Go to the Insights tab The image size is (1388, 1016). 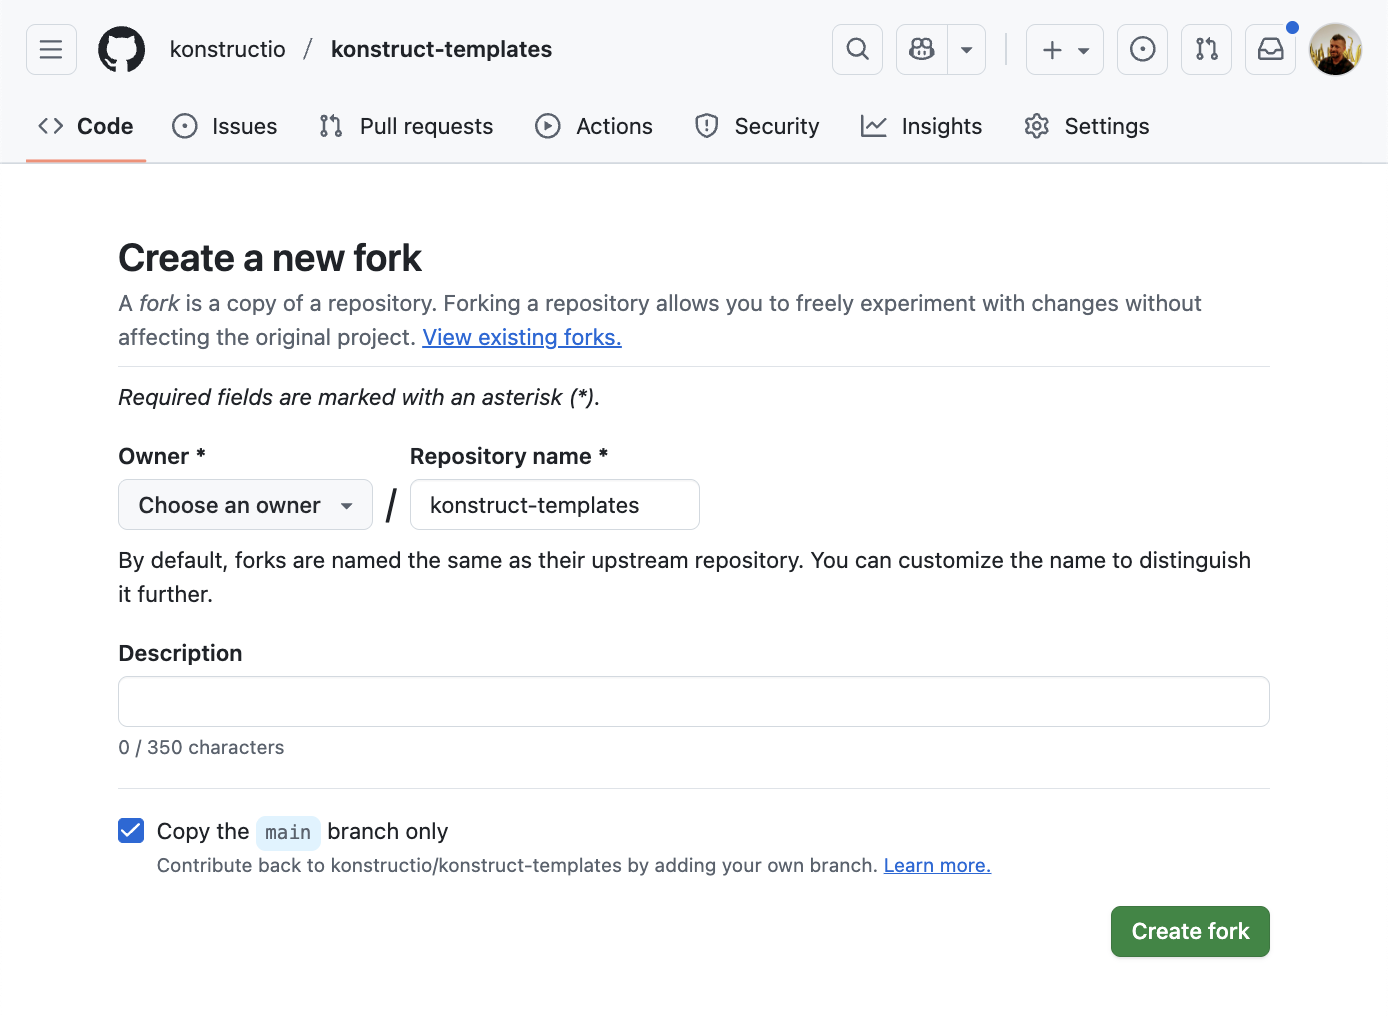pyautogui.click(x=921, y=126)
